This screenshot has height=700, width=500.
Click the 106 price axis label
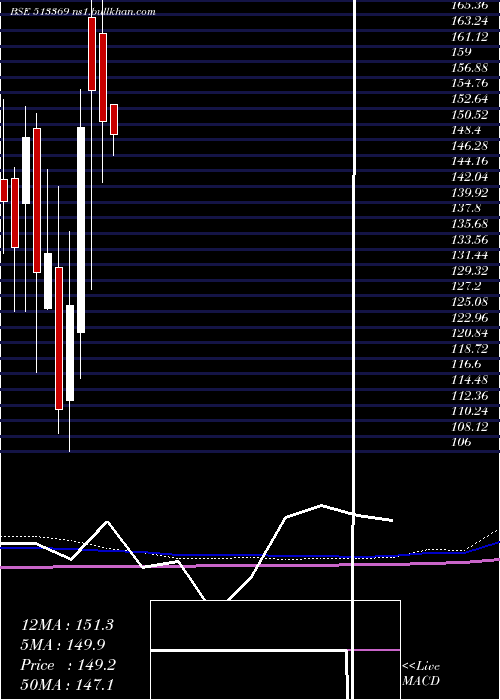[461, 442]
